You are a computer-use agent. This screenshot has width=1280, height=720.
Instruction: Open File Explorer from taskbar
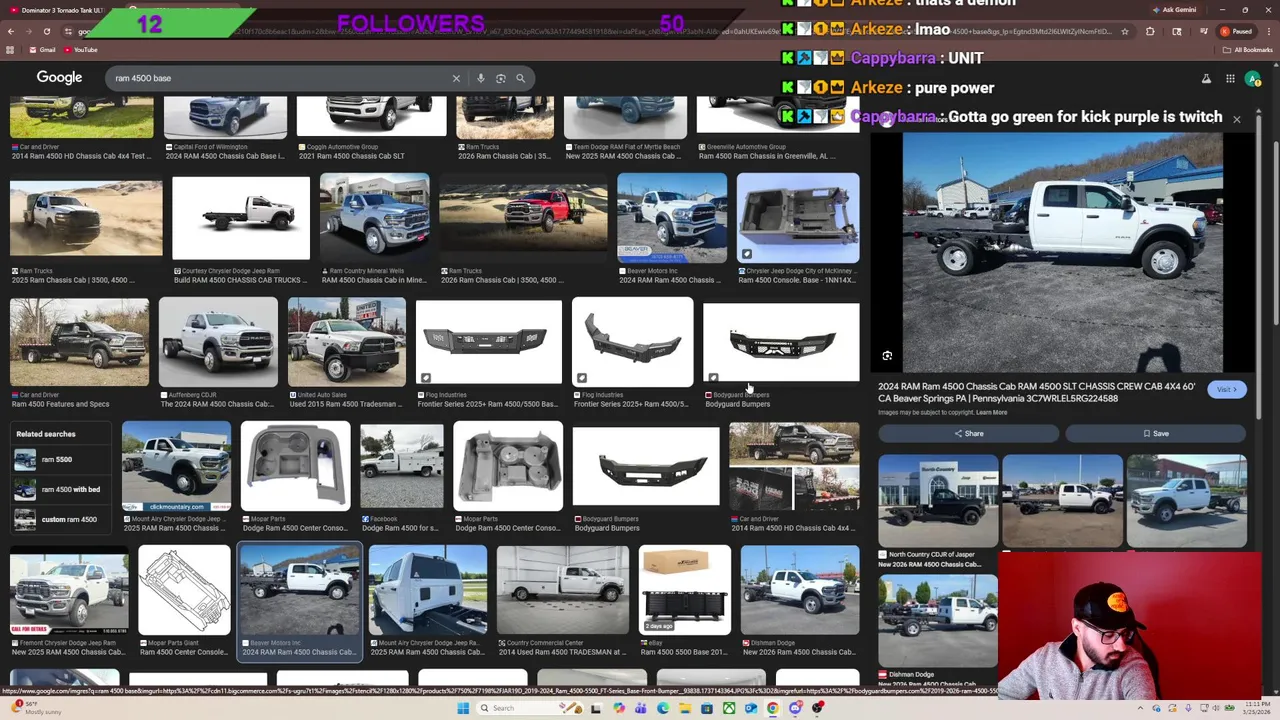685,708
